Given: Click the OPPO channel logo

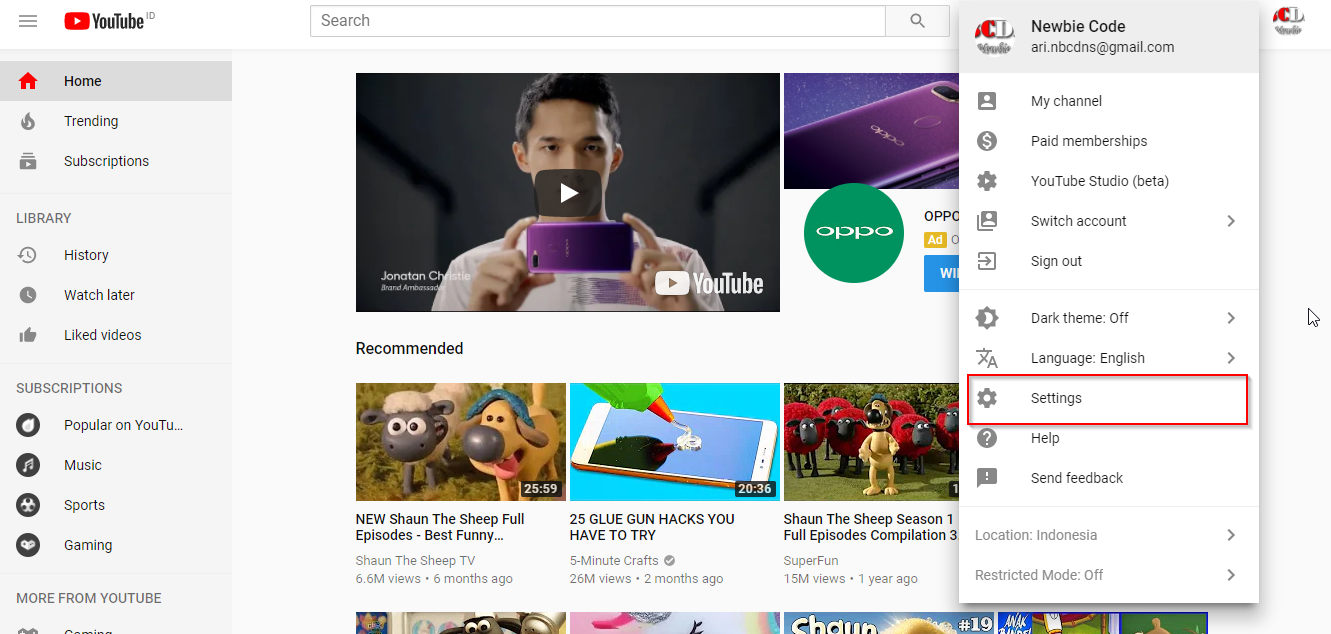Looking at the screenshot, I should (x=853, y=233).
